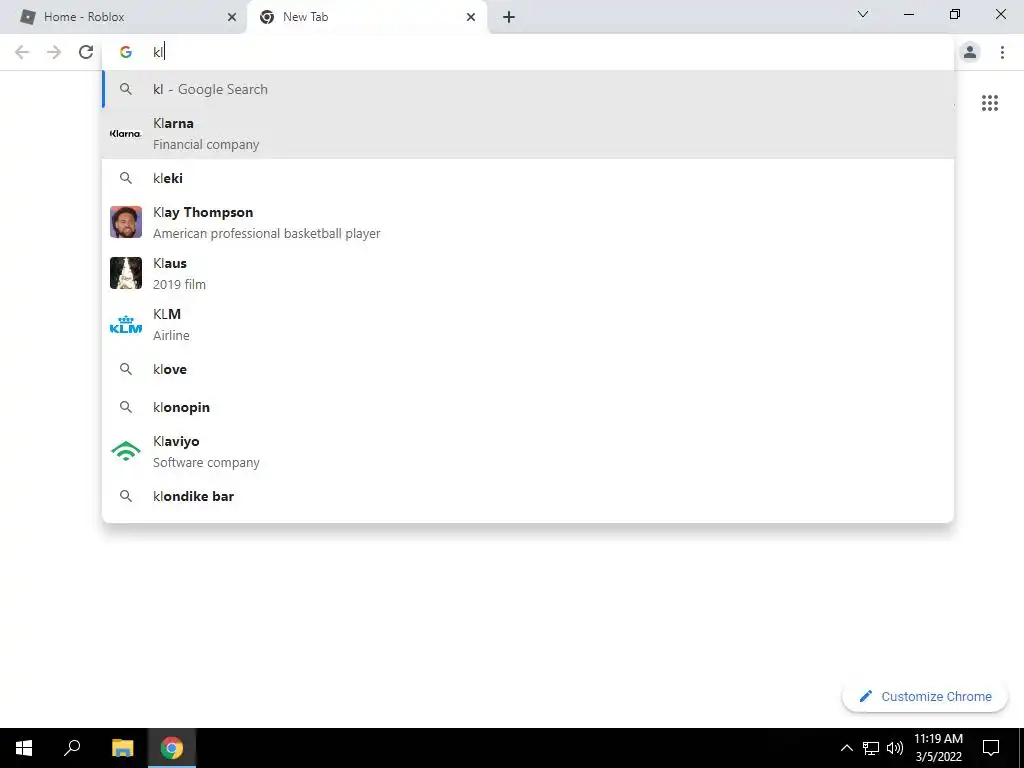This screenshot has width=1024, height=768.
Task: Close the New Tab tab
Action: click(x=471, y=17)
